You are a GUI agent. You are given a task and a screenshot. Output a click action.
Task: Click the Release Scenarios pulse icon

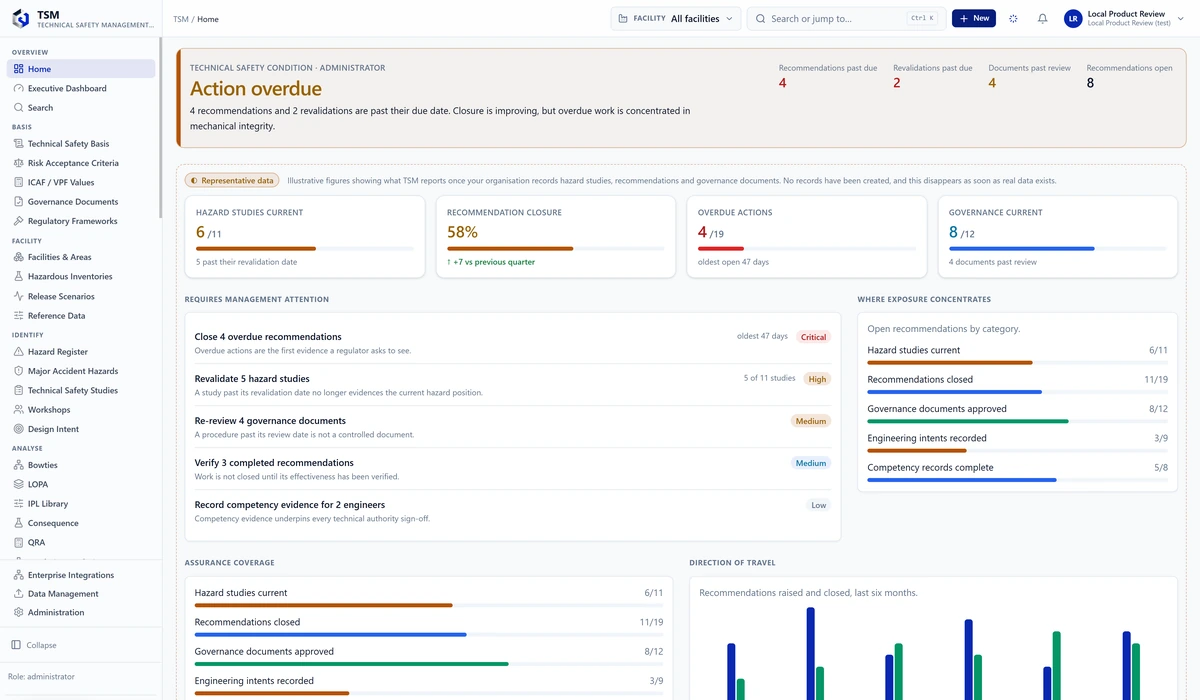coord(18,296)
